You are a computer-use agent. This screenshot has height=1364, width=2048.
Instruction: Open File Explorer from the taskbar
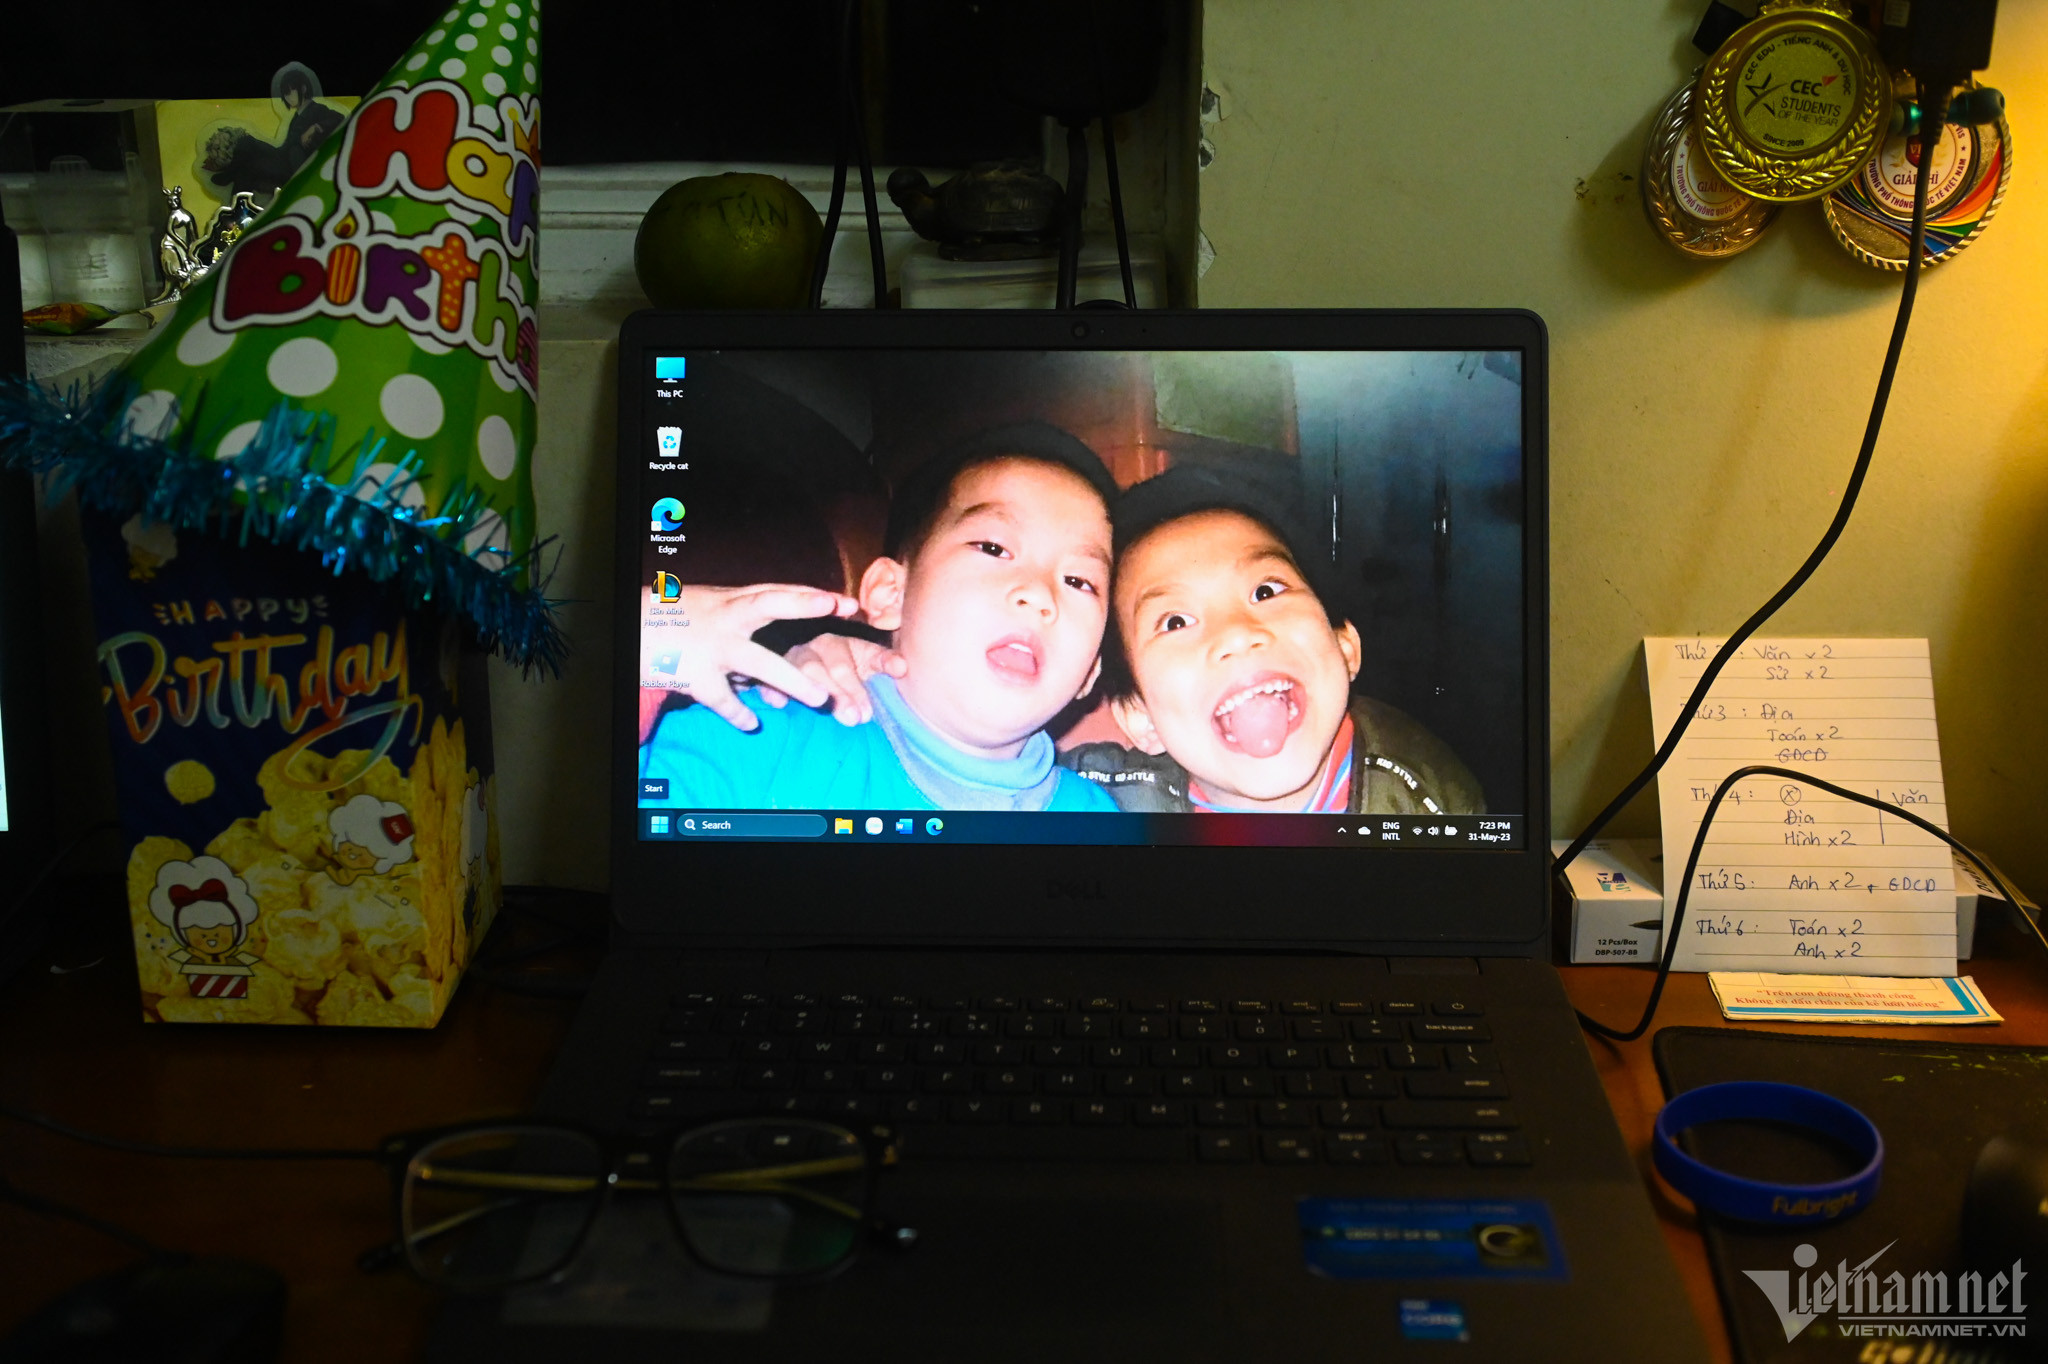[844, 826]
